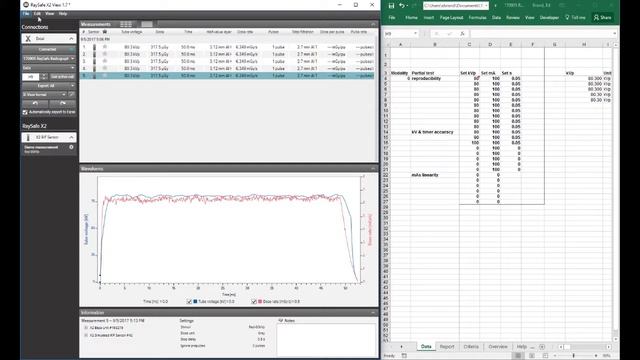Collapse the Measurements panel

(x=373, y=24)
